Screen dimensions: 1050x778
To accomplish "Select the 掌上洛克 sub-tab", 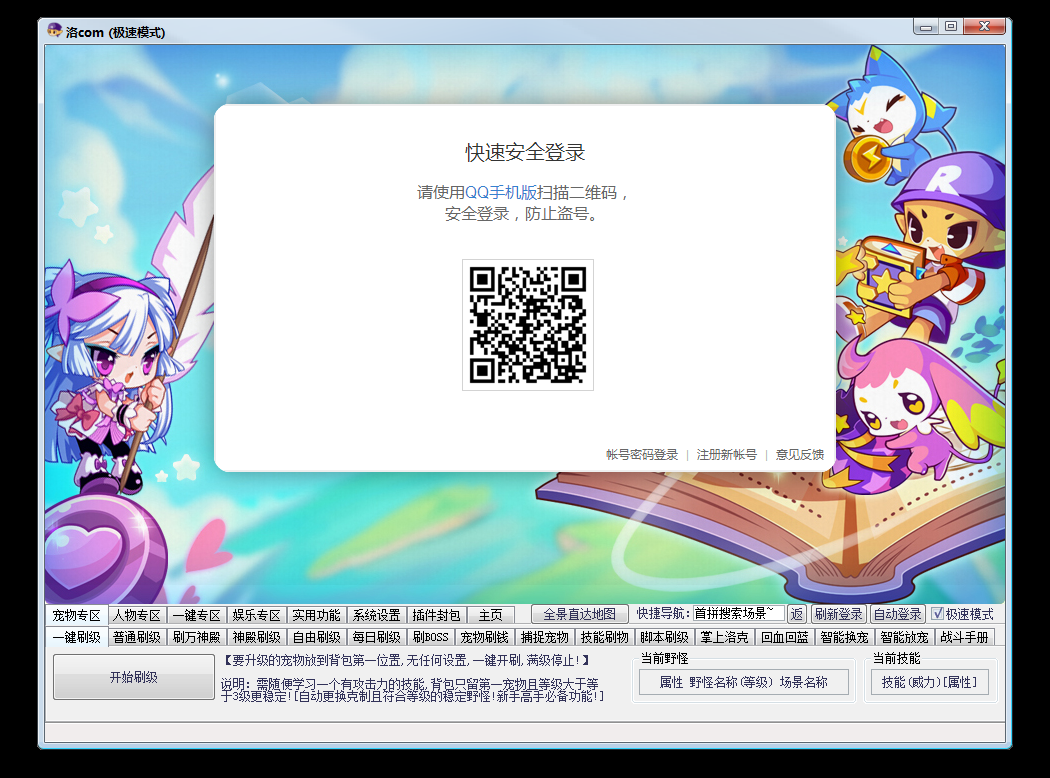I will point(724,637).
